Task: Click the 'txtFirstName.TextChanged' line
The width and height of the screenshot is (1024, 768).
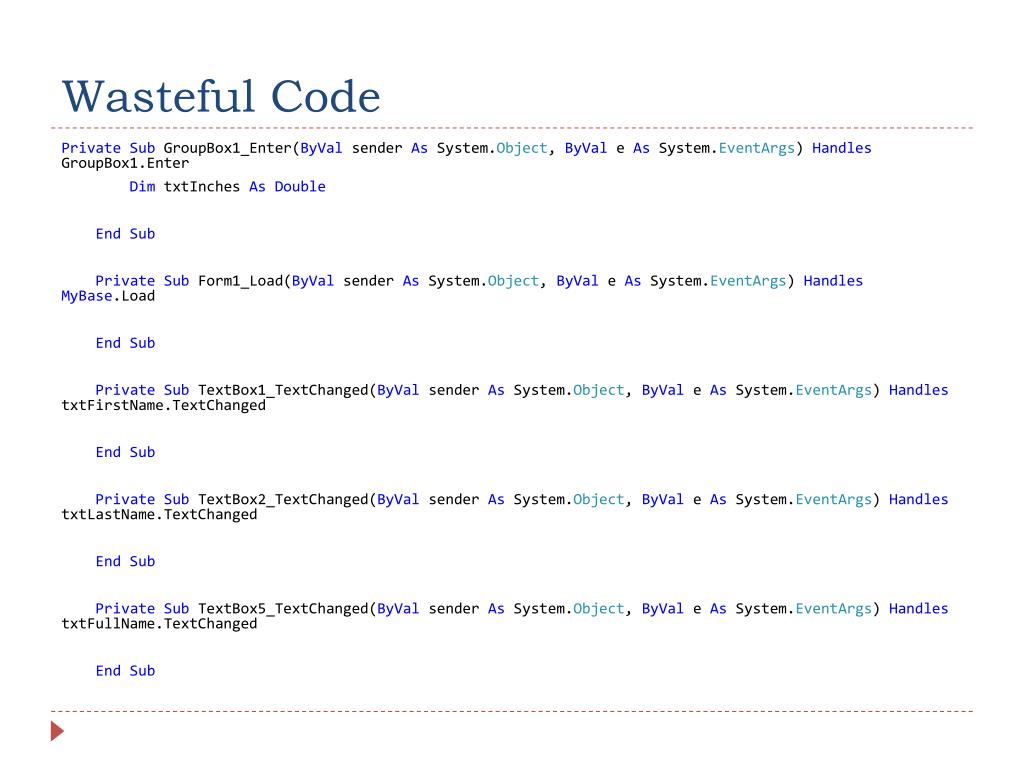Action: click(x=164, y=406)
